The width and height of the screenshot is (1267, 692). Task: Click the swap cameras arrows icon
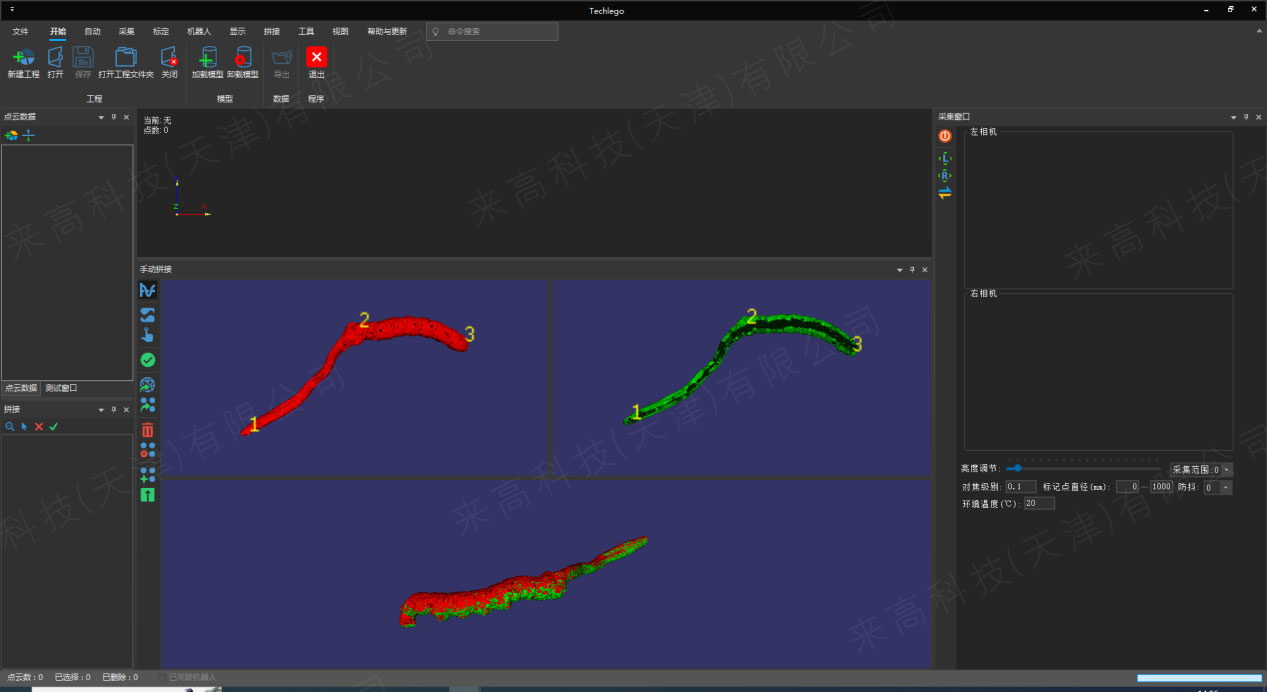point(945,193)
